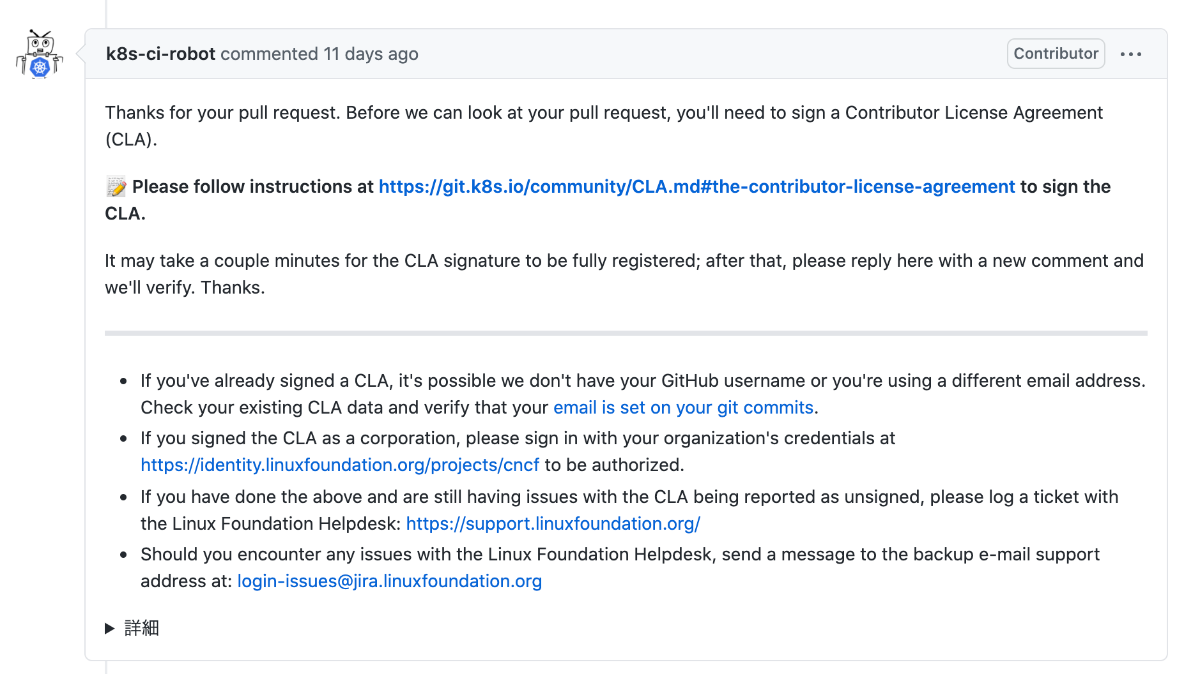
Task: Click the memo emoji before Please follow
Action: [x=116, y=187]
